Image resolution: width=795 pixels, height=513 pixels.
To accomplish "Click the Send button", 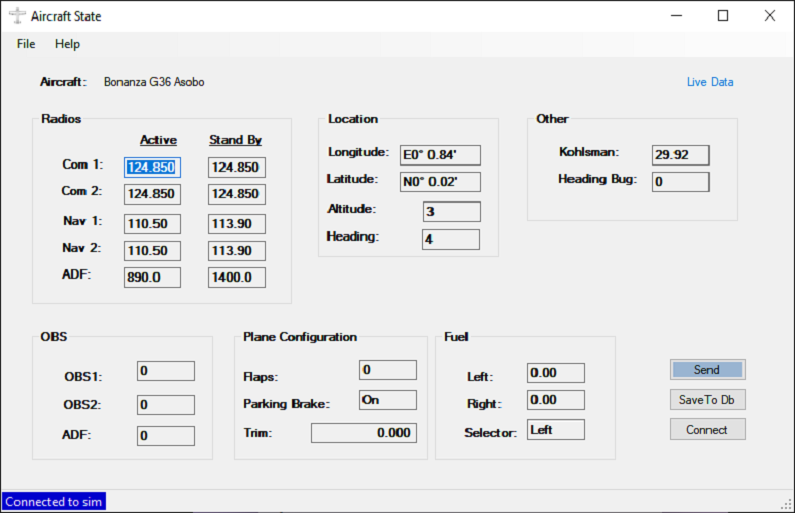I will [x=707, y=370].
